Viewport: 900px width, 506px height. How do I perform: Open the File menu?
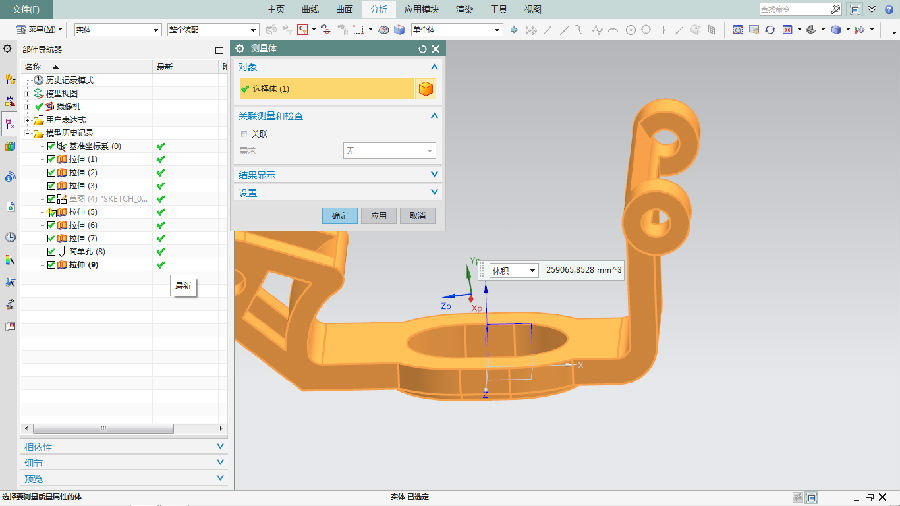point(27,8)
